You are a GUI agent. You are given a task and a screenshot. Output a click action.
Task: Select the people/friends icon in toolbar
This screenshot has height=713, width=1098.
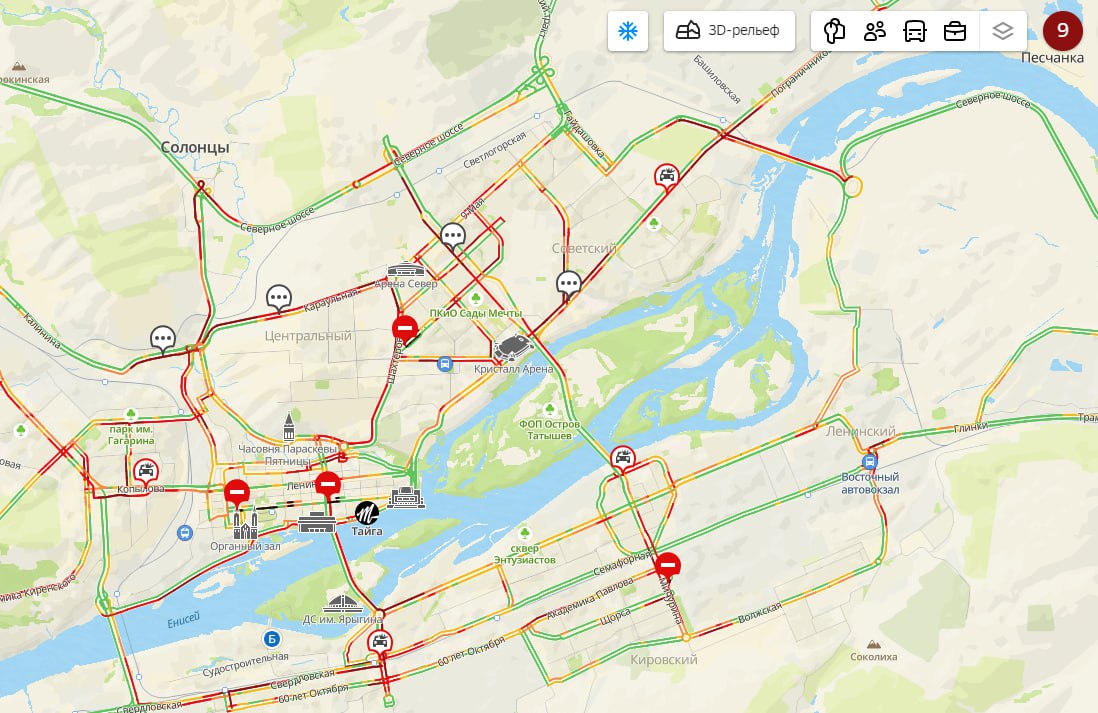tap(875, 31)
